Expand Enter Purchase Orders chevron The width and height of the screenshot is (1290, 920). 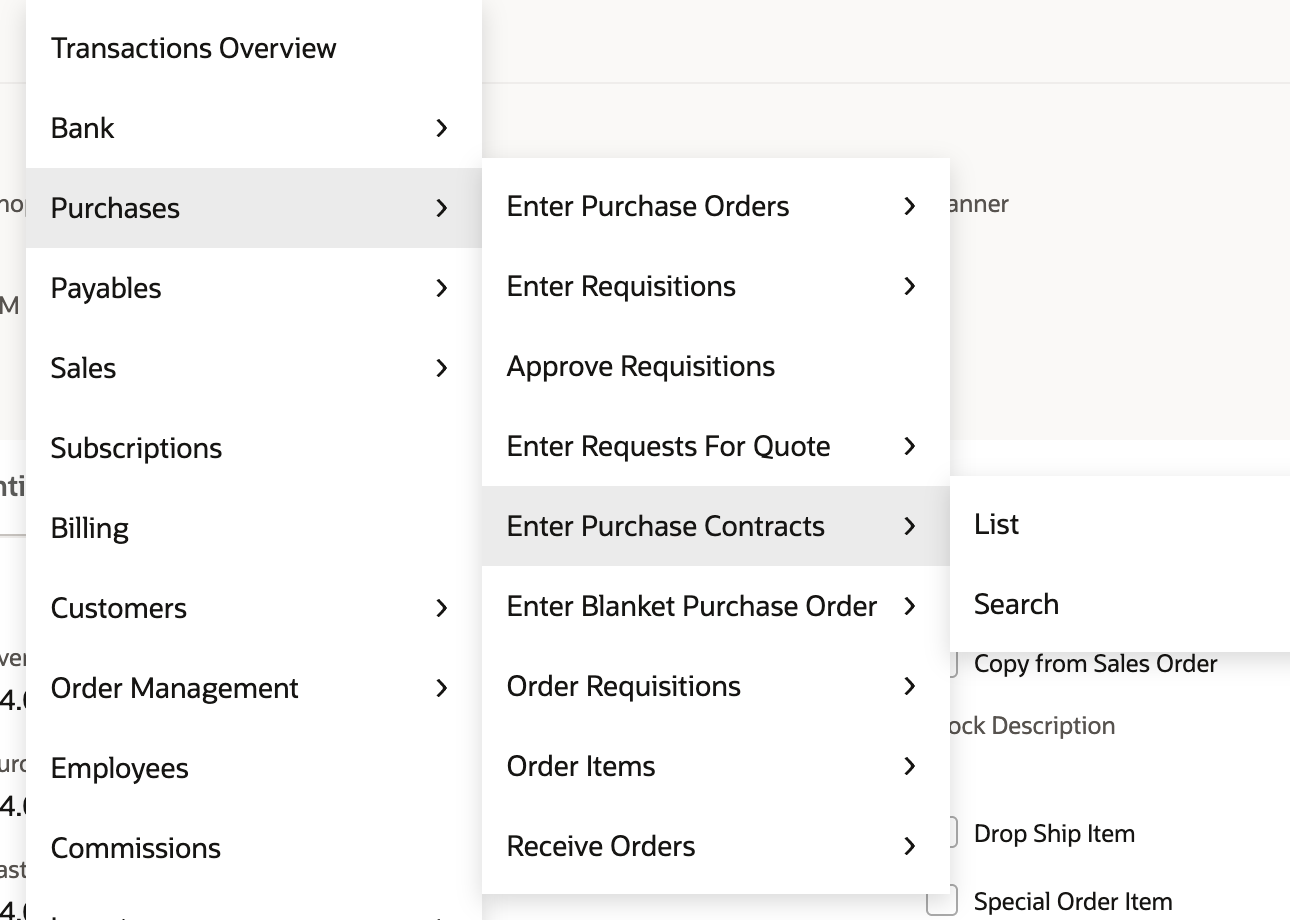click(909, 206)
